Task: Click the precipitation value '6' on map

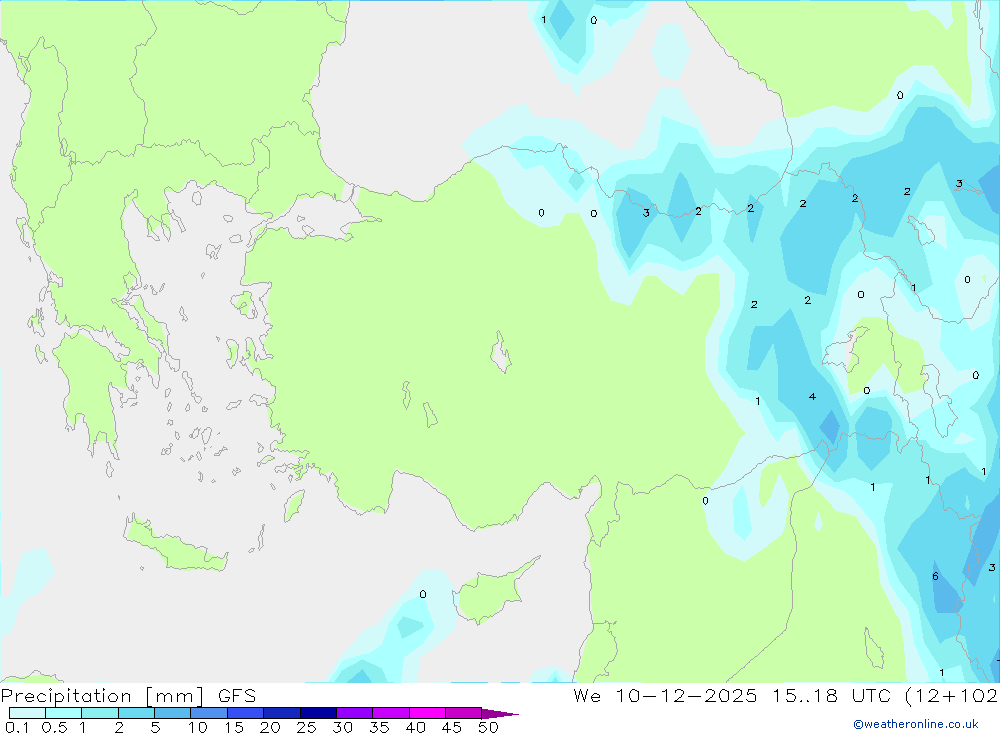Action: (935, 577)
